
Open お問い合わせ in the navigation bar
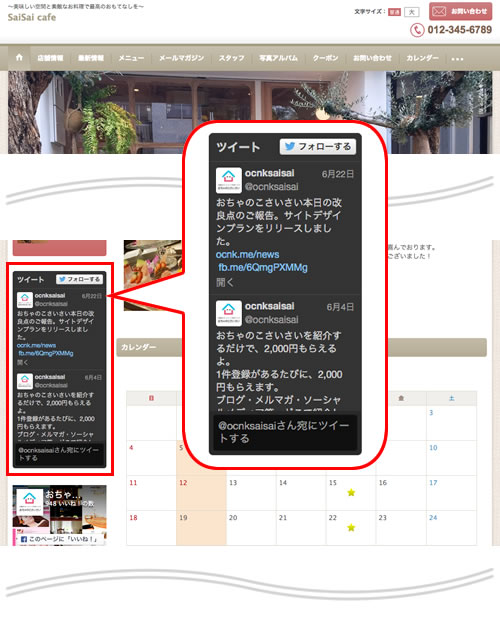[x=372, y=58]
